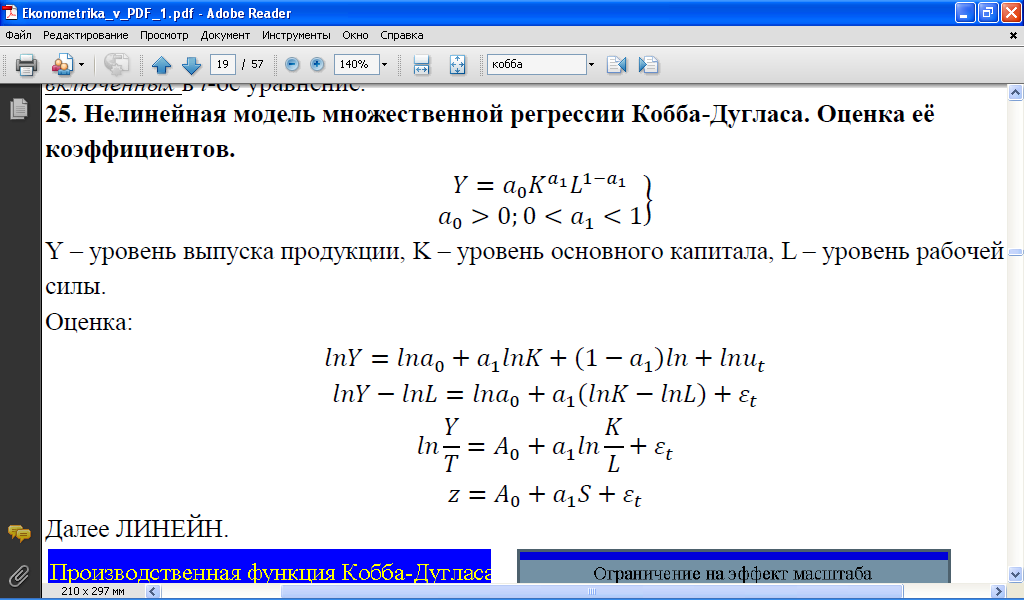Minimize the Adobe Reader window

[965, 12]
